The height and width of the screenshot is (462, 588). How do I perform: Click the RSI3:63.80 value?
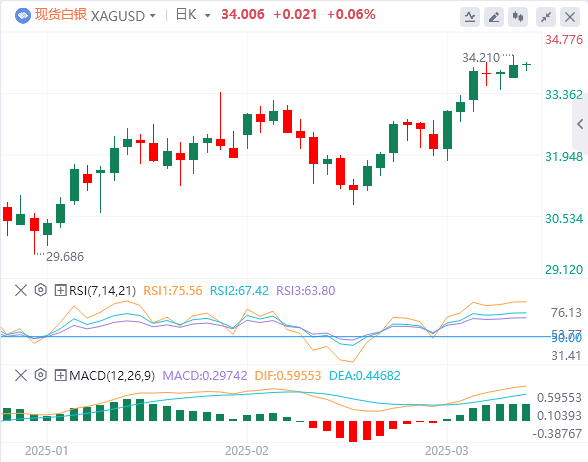[306, 291]
